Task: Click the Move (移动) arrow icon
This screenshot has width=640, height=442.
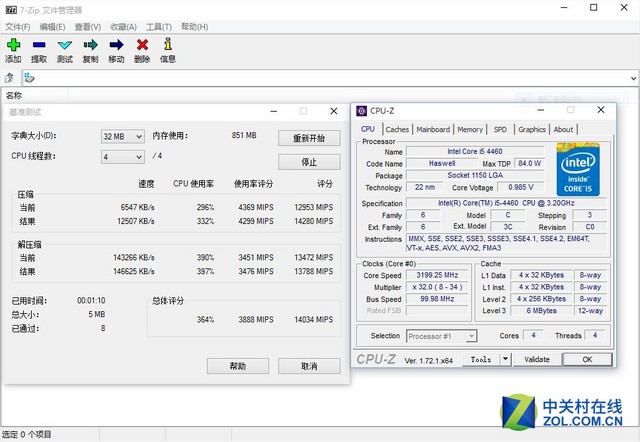Action: (116, 45)
